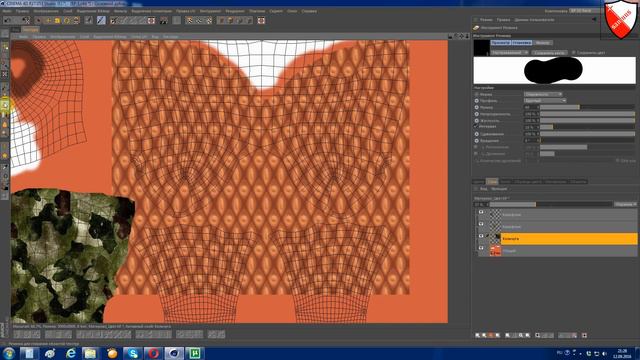Select the highlighted orange layer row
The width and height of the screenshot is (640, 360).
[x=569, y=239]
